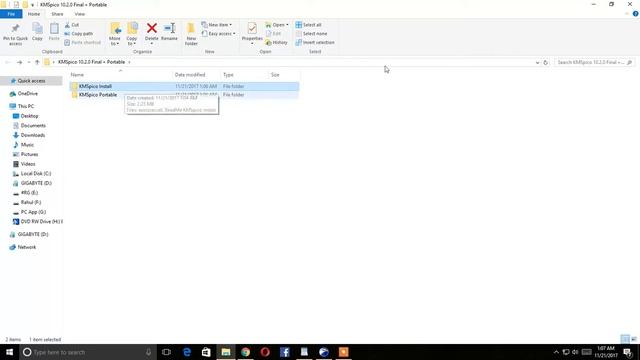Select This PC in navigation pane
This screenshot has height=360, width=640.
pos(26,106)
